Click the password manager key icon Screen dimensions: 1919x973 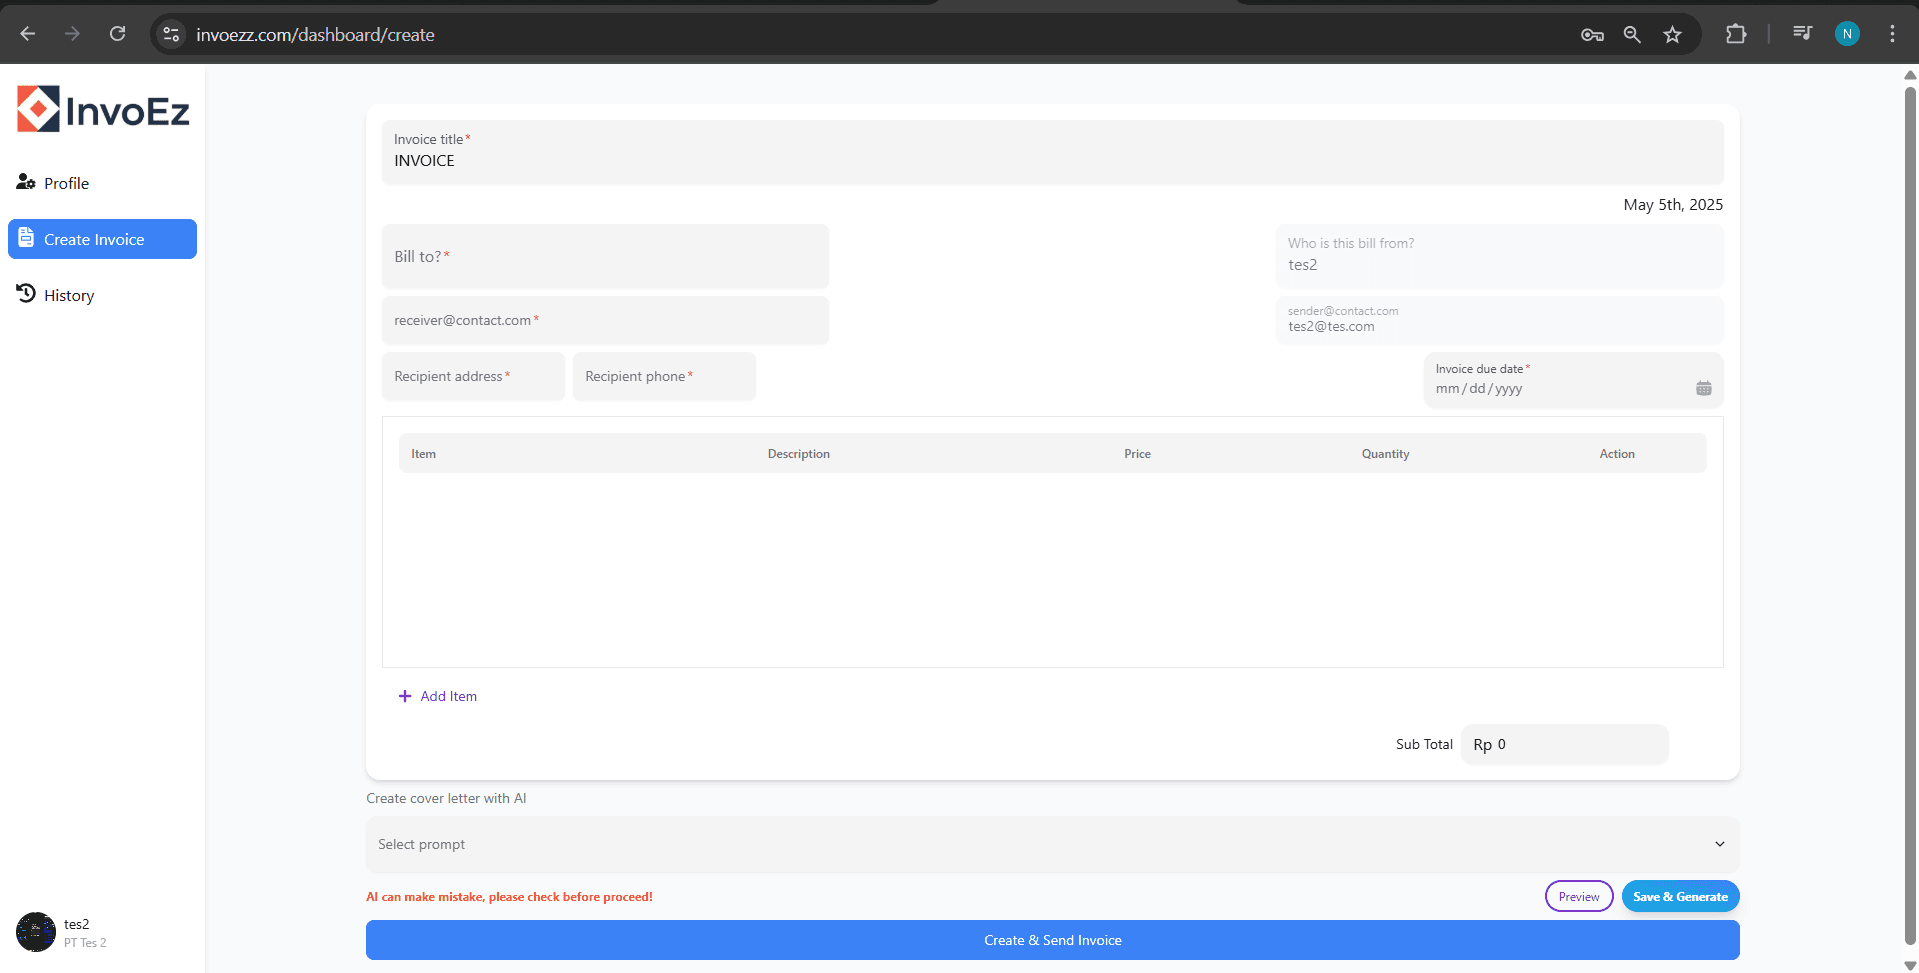click(1592, 34)
